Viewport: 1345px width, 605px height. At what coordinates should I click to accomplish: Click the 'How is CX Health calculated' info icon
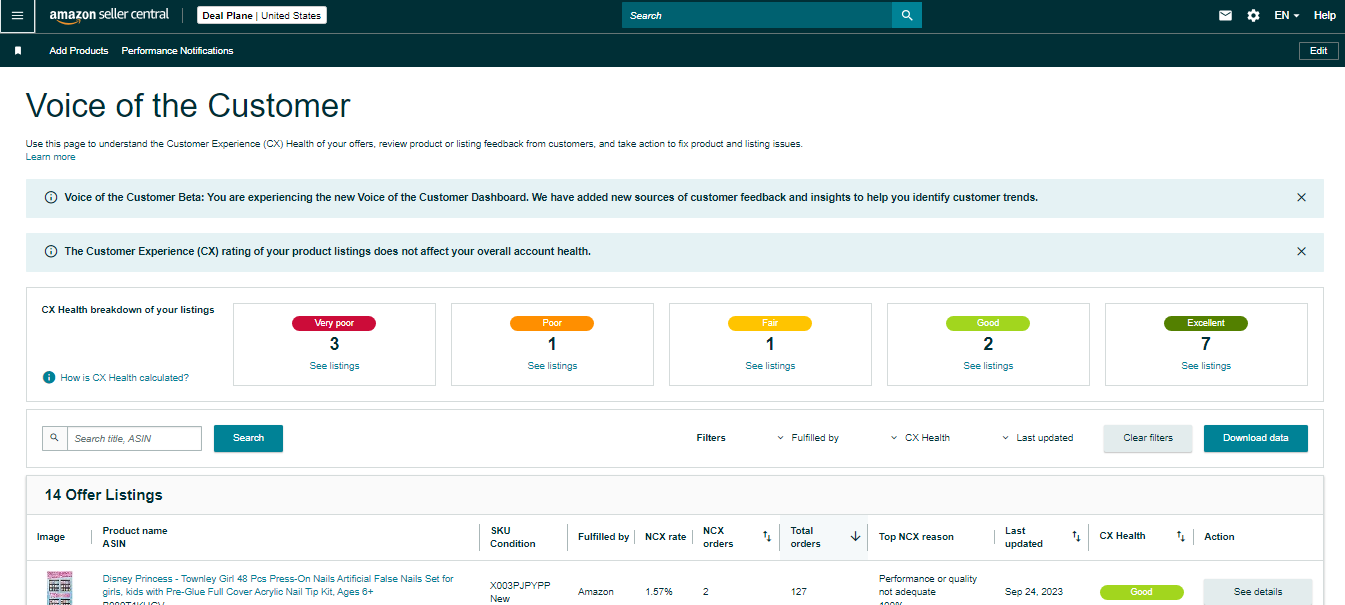(48, 377)
